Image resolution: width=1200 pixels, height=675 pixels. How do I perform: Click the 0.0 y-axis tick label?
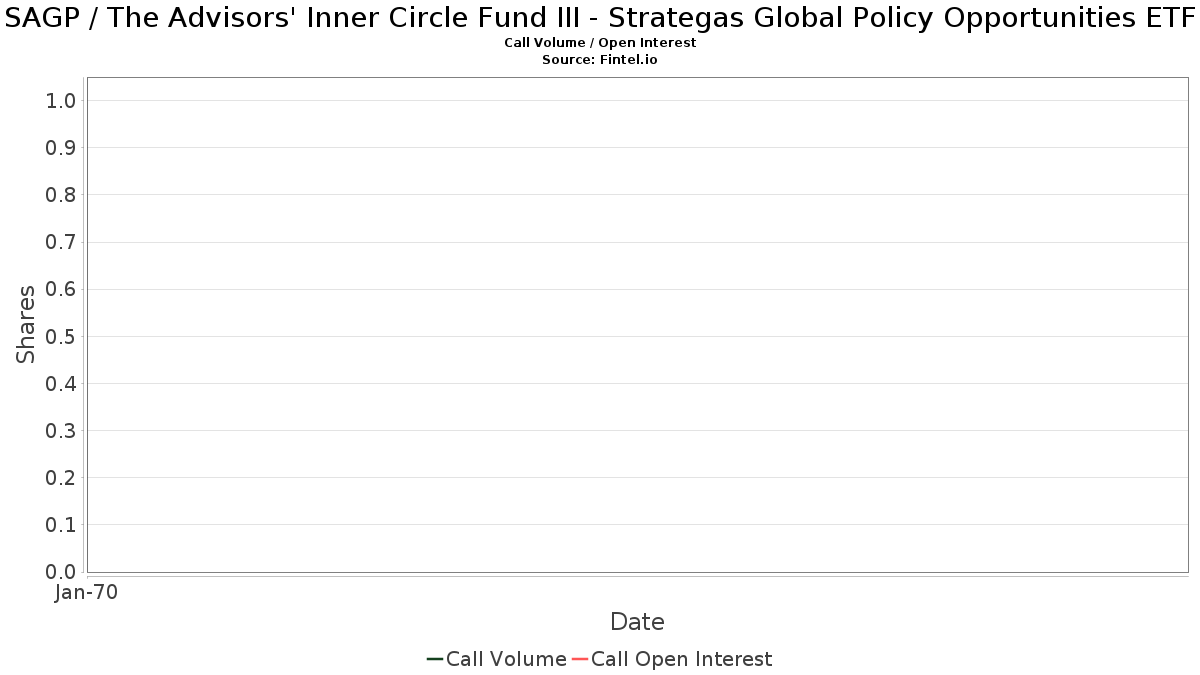coord(61,572)
